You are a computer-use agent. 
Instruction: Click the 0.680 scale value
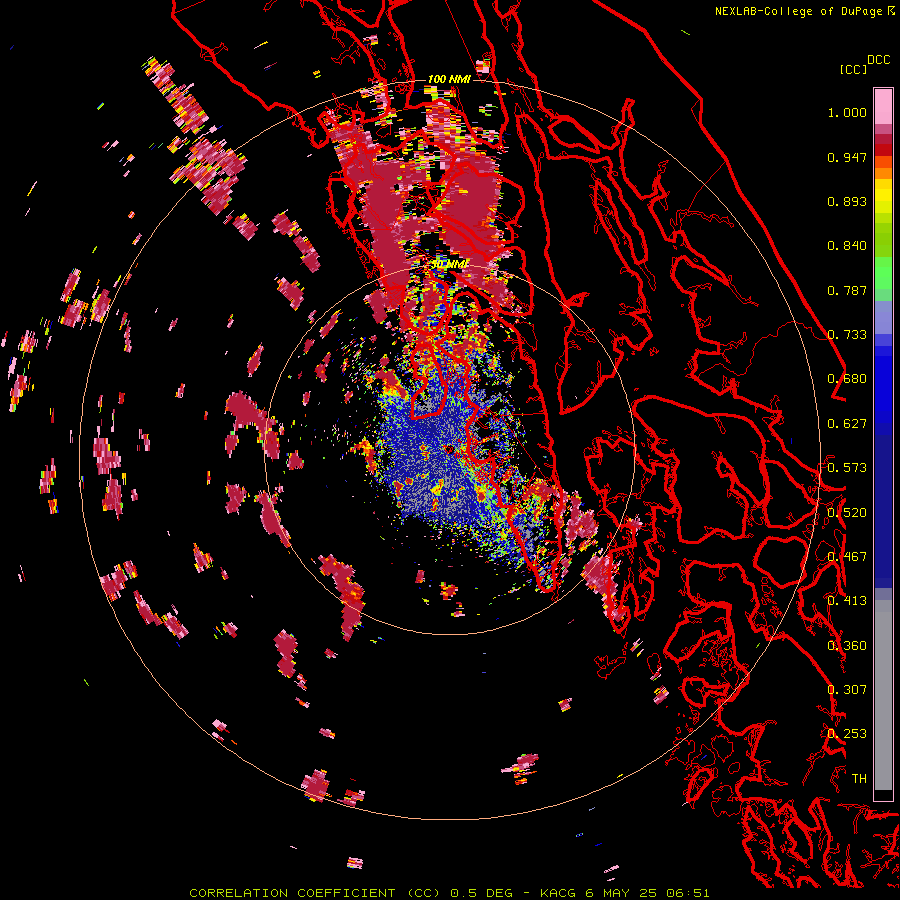pyautogui.click(x=847, y=379)
